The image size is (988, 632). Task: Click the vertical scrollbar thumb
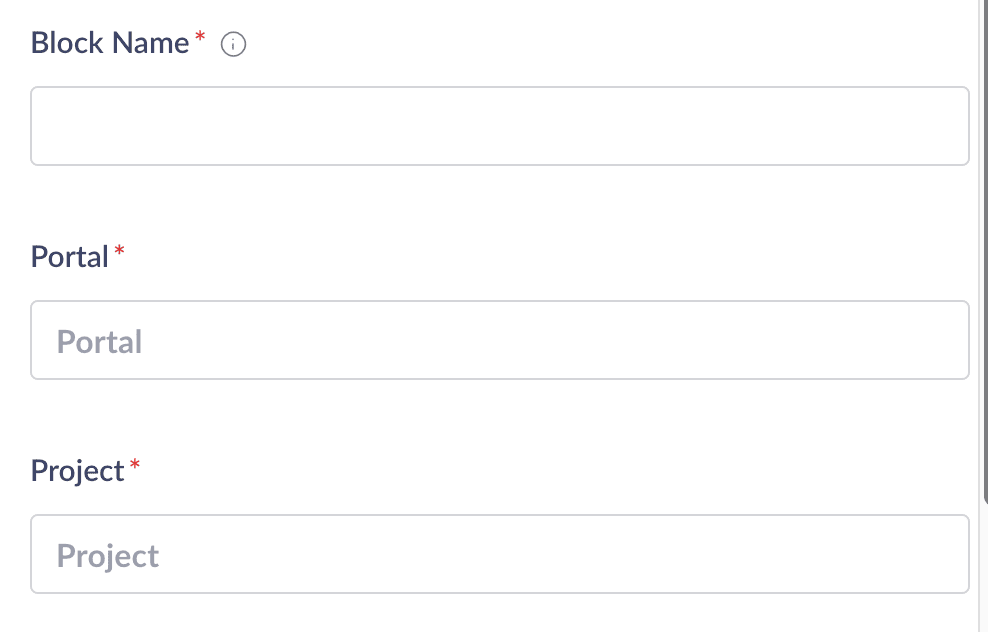coord(983,250)
